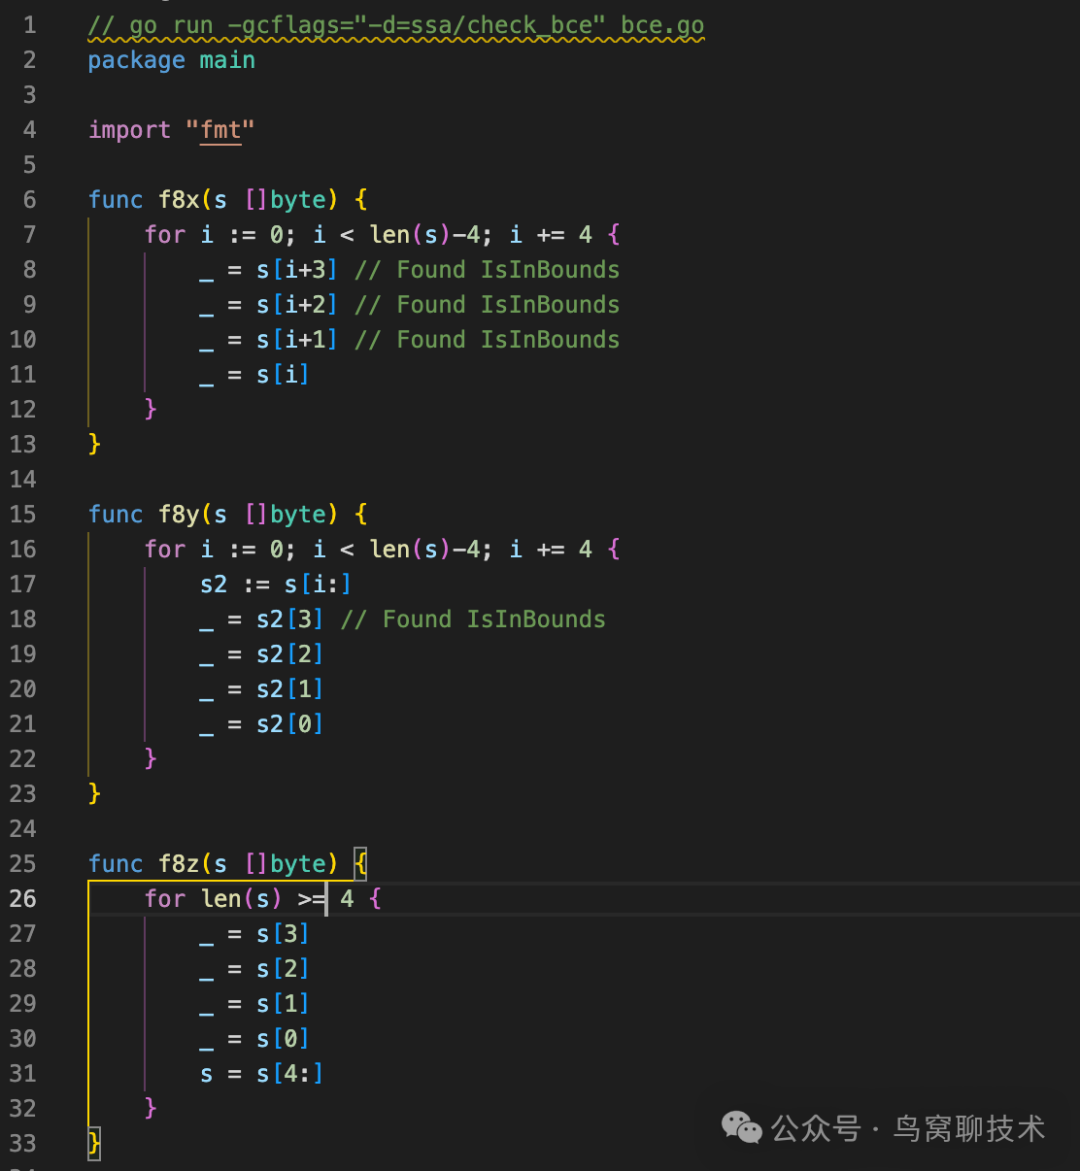Click the highlighted opening brace on line 25
Viewport: 1080px width, 1171px height.
pos(361,864)
